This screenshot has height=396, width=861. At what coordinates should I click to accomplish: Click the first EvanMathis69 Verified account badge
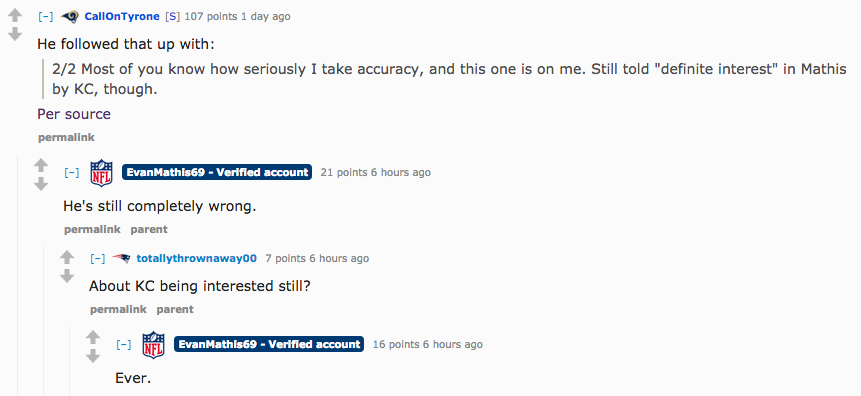tap(217, 172)
